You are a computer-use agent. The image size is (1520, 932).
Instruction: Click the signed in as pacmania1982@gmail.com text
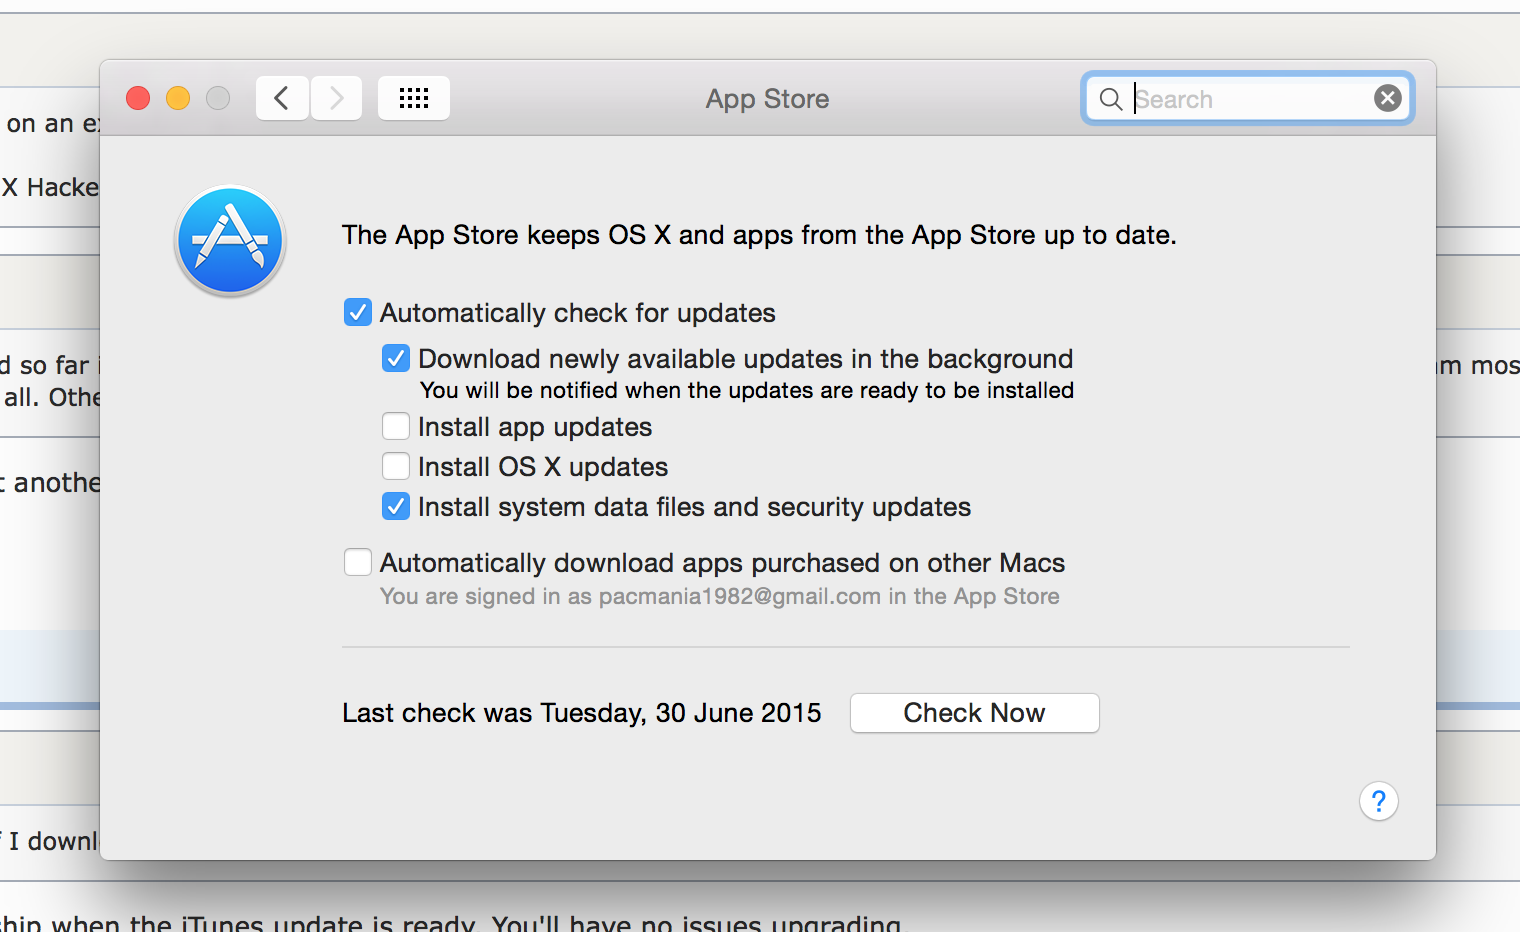point(720,597)
